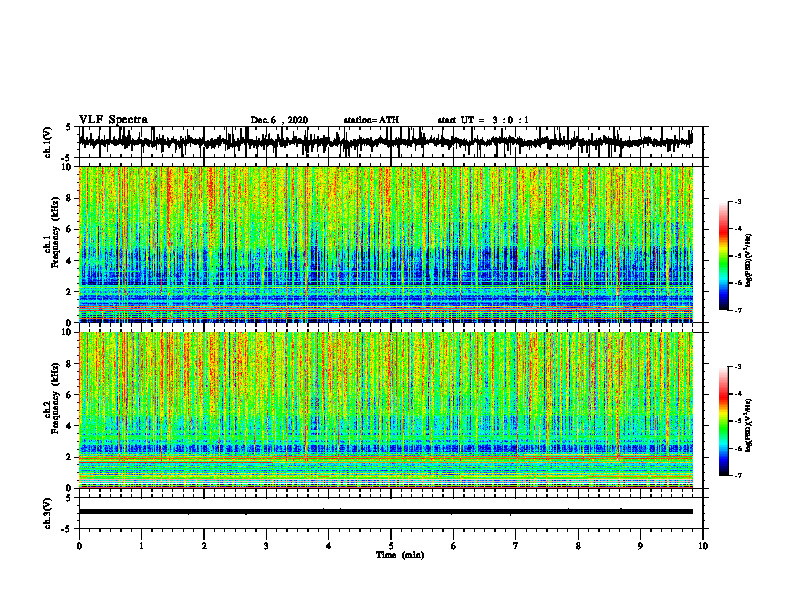The height and width of the screenshot is (612, 792).
Task: Click the "ch.1(V)" waveform axis label
Action: point(48,142)
